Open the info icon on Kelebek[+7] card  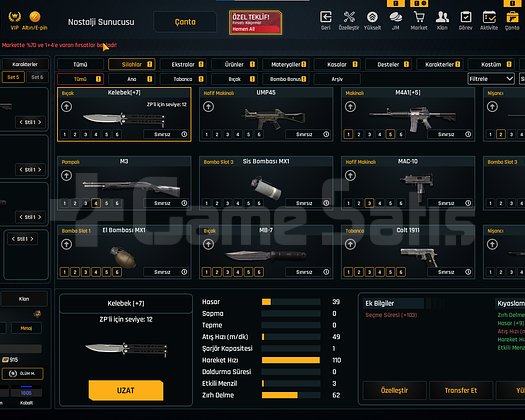(x=184, y=134)
